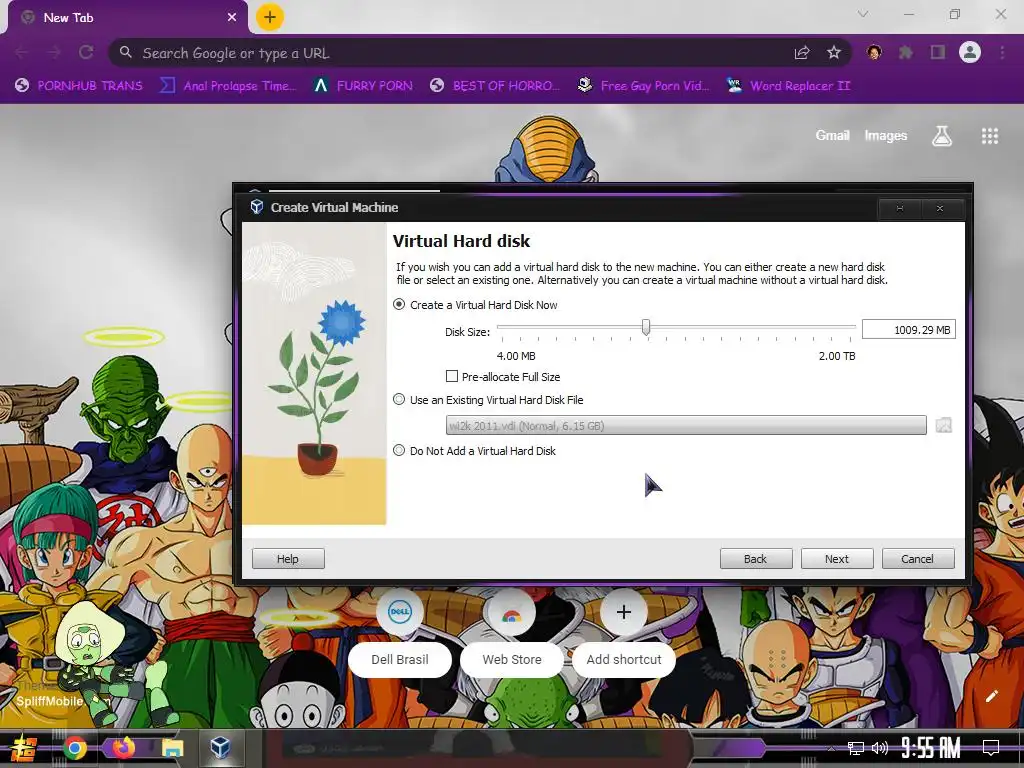Click the avatar extension icon in toolbar
Image resolution: width=1024 pixels, height=768 pixels.
[x=874, y=52]
